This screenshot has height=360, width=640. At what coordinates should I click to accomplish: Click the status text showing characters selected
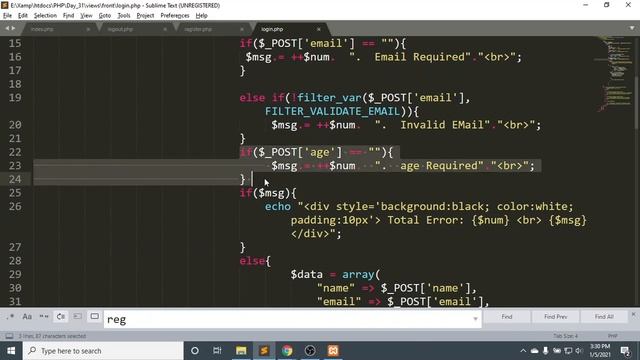coord(52,336)
